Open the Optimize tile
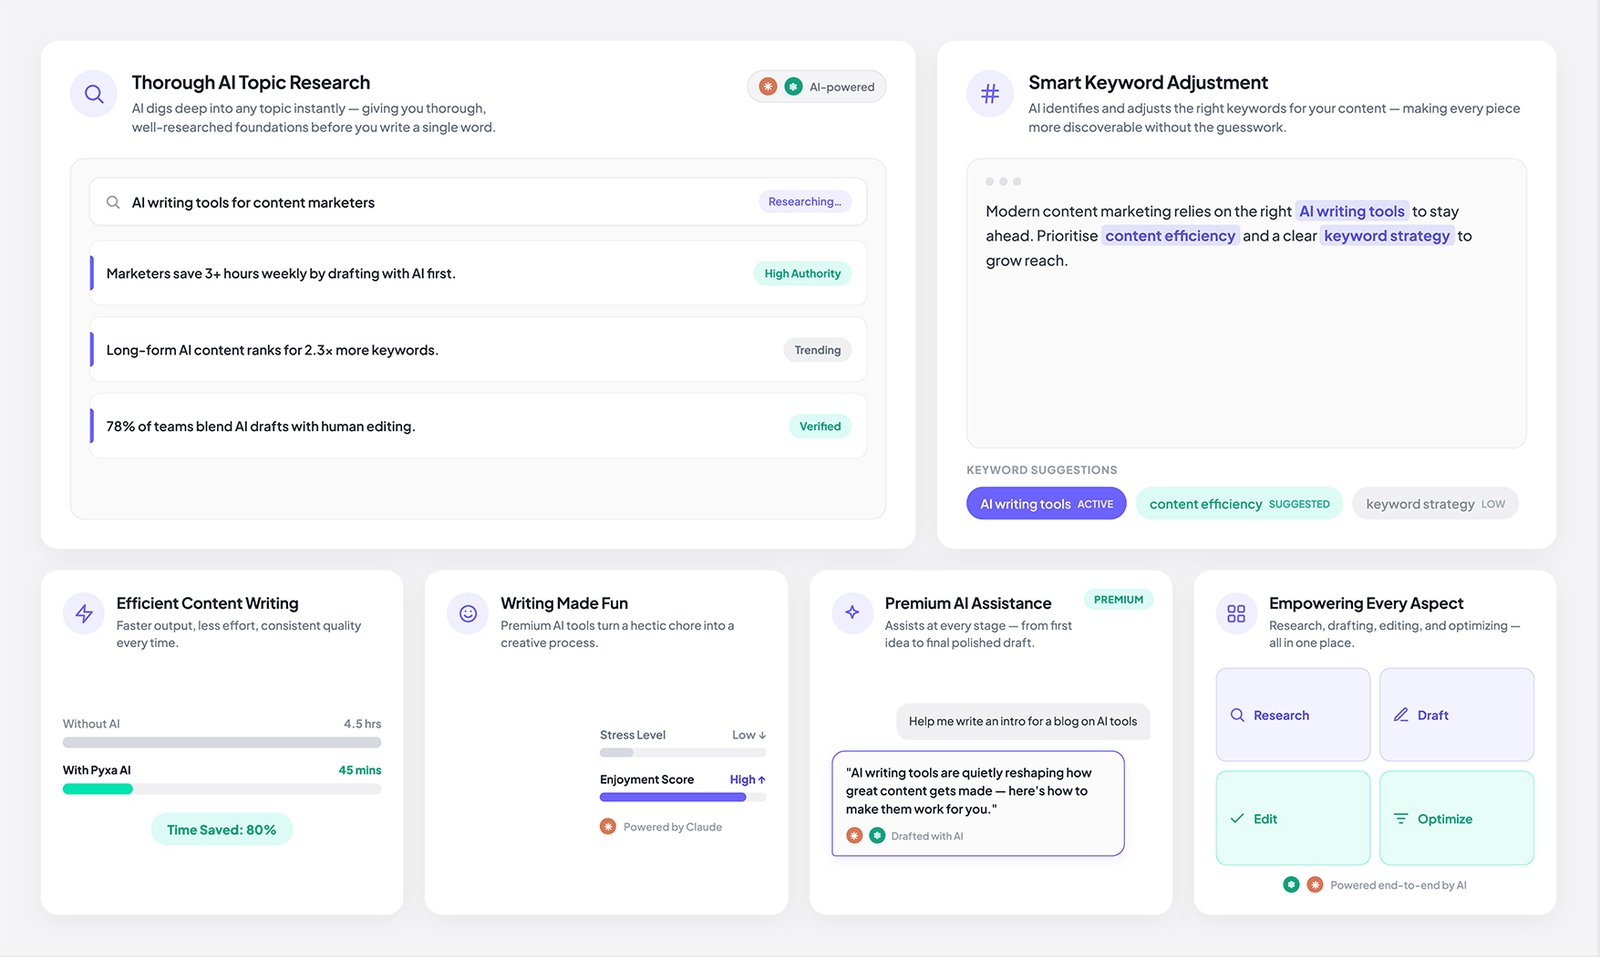The width and height of the screenshot is (1600, 957). (x=1457, y=818)
